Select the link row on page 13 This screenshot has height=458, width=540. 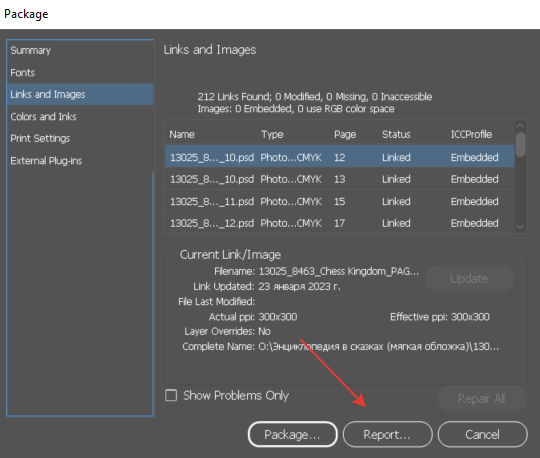coord(340,179)
